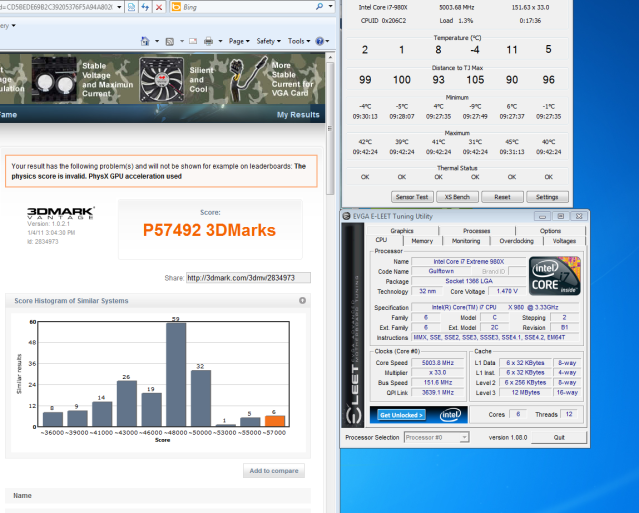
Task: Click the Compatibility View icon in address bar
Action: [x=131, y=7]
